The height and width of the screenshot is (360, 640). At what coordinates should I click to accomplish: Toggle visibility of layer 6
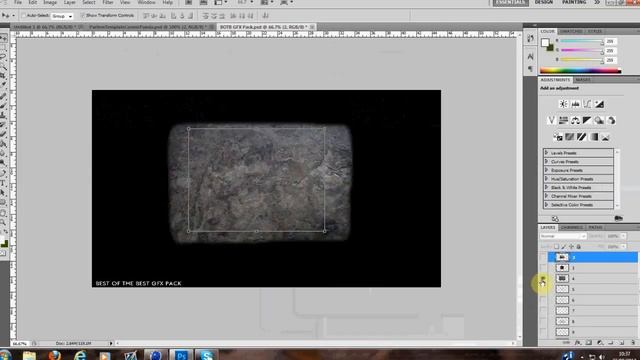click(543, 300)
